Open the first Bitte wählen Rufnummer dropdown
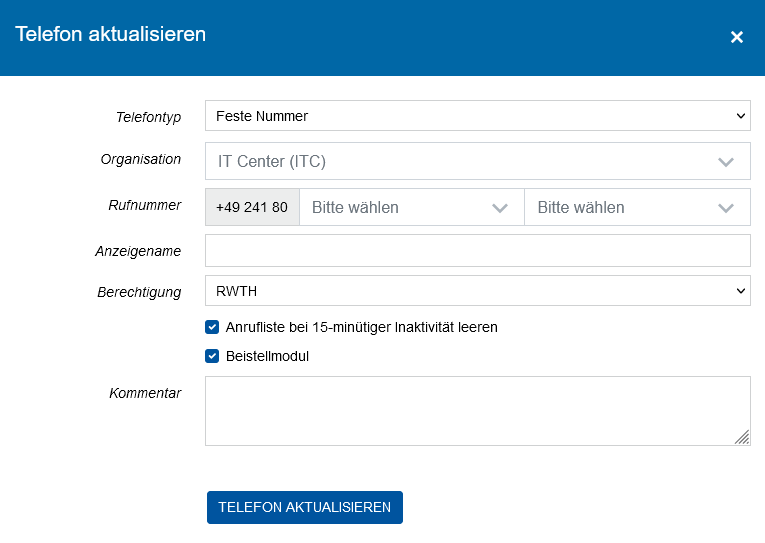Screen dimensions: 765x543 pos(400,208)
